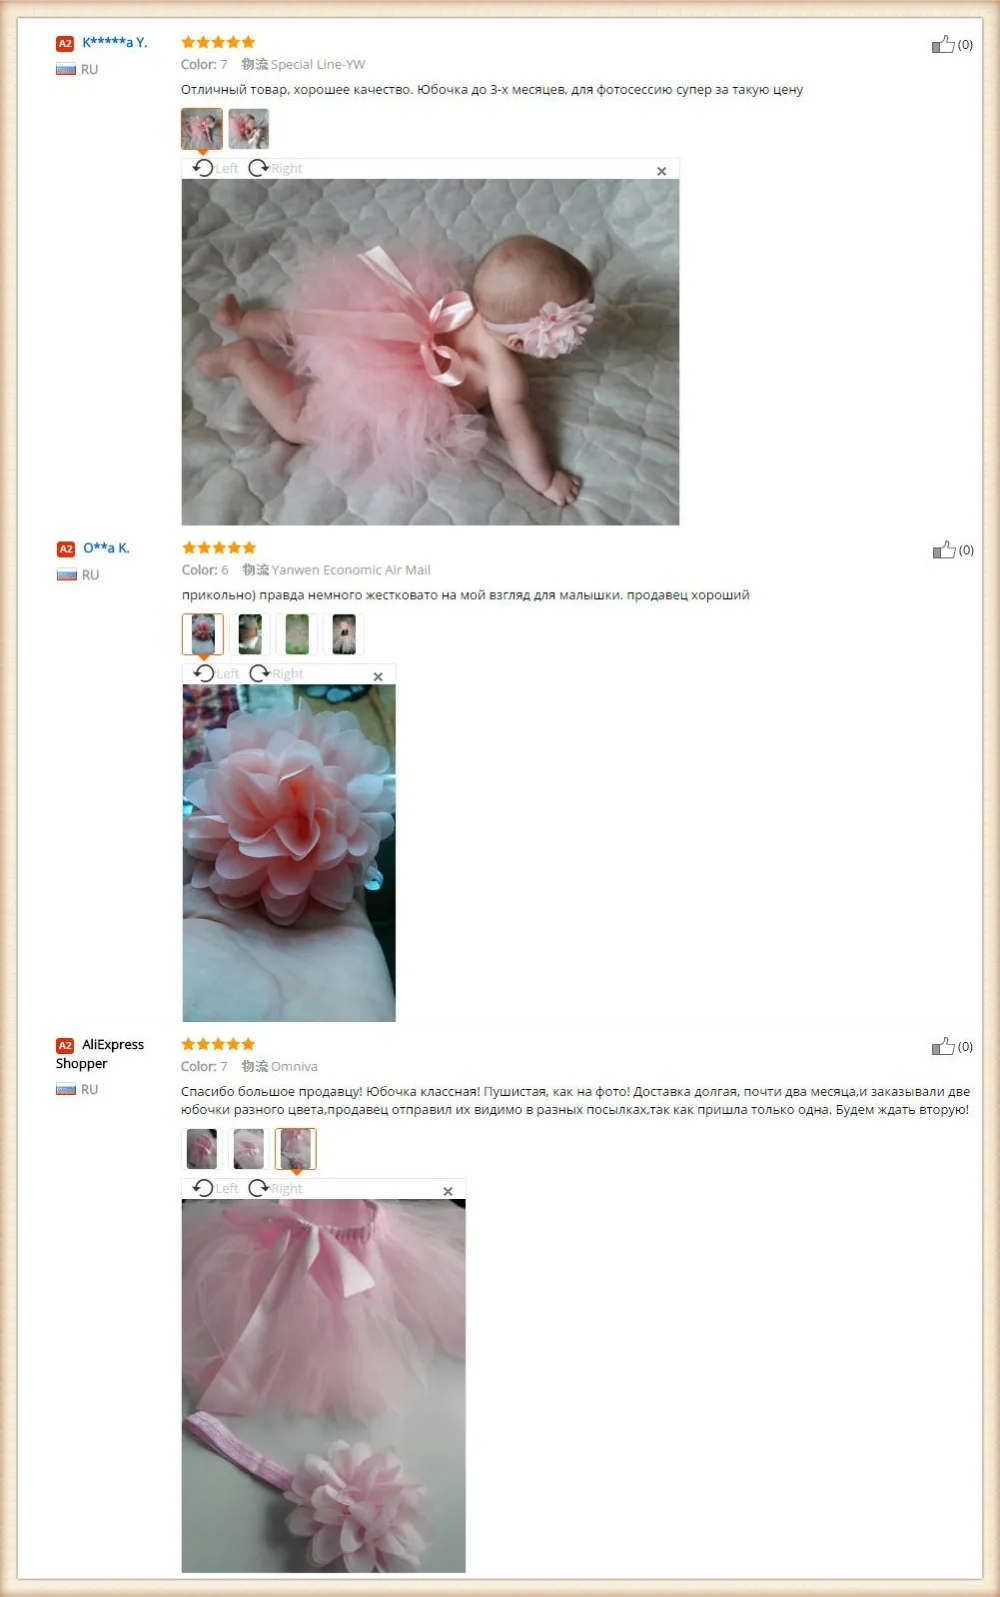
Task: Rotate flower headband photo left
Action: (217, 673)
